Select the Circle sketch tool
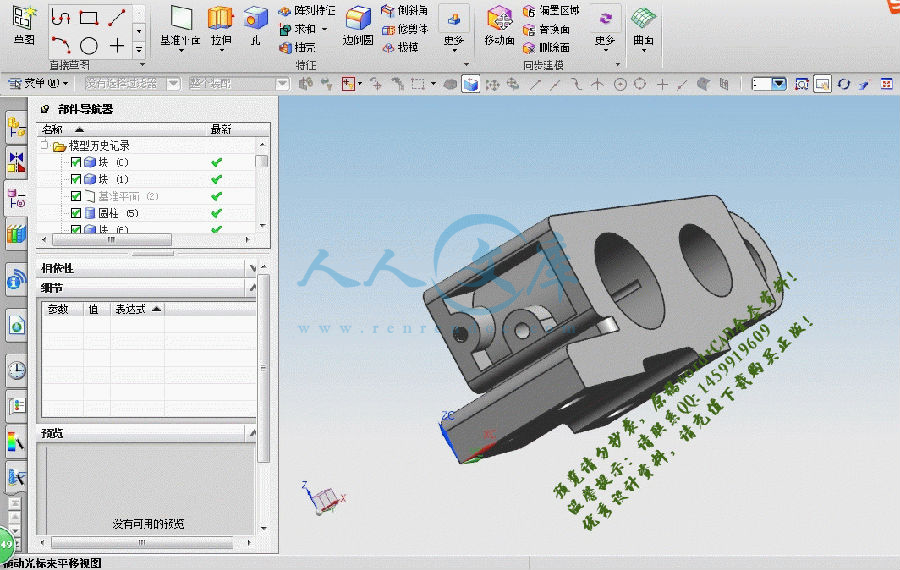 [88, 45]
